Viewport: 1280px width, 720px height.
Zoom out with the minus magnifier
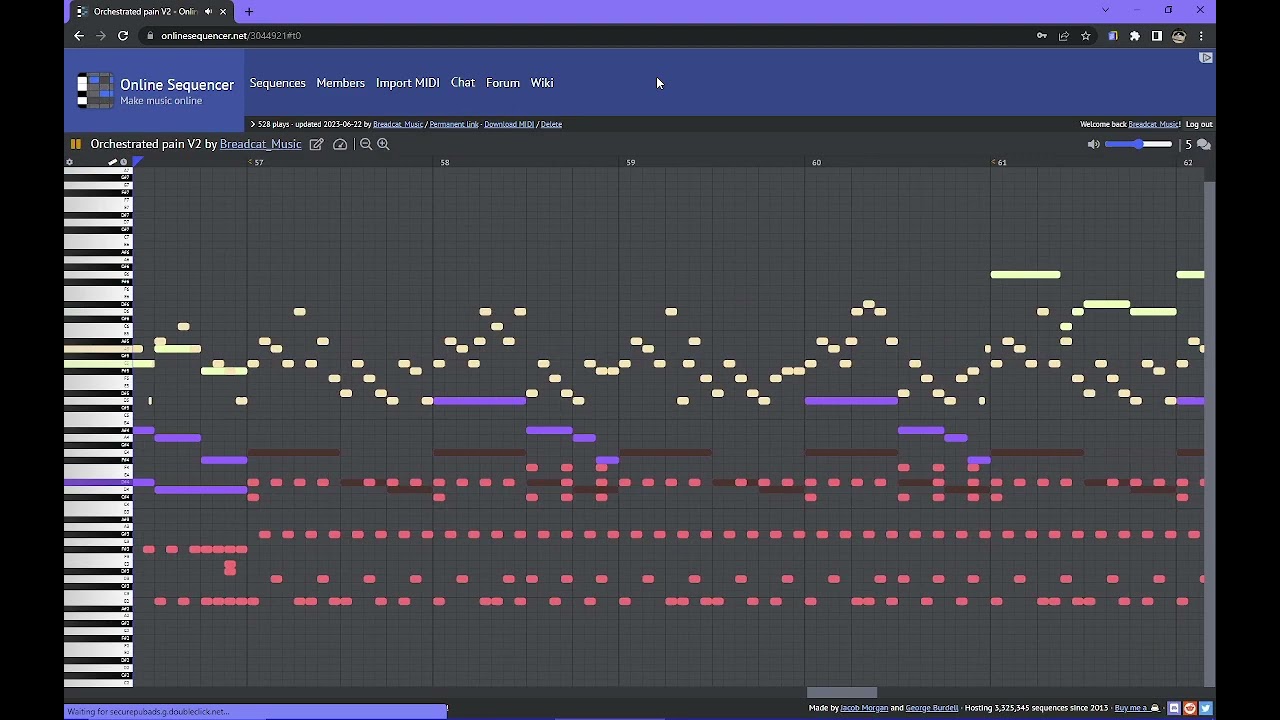[366, 144]
